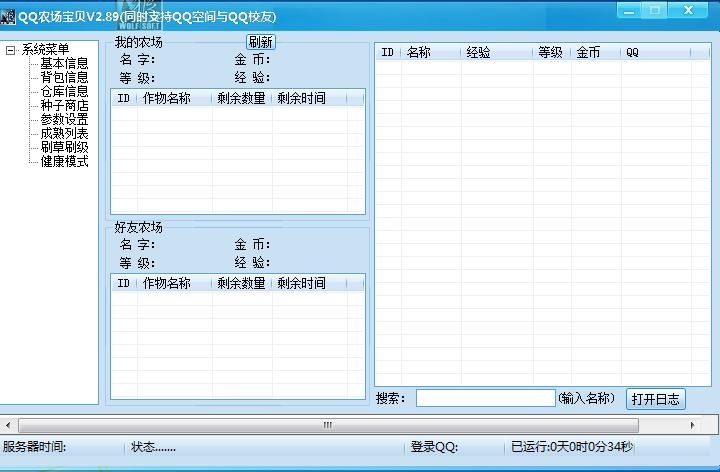Select 健康模式 tree item
This screenshot has height=472, width=720.
[64, 162]
